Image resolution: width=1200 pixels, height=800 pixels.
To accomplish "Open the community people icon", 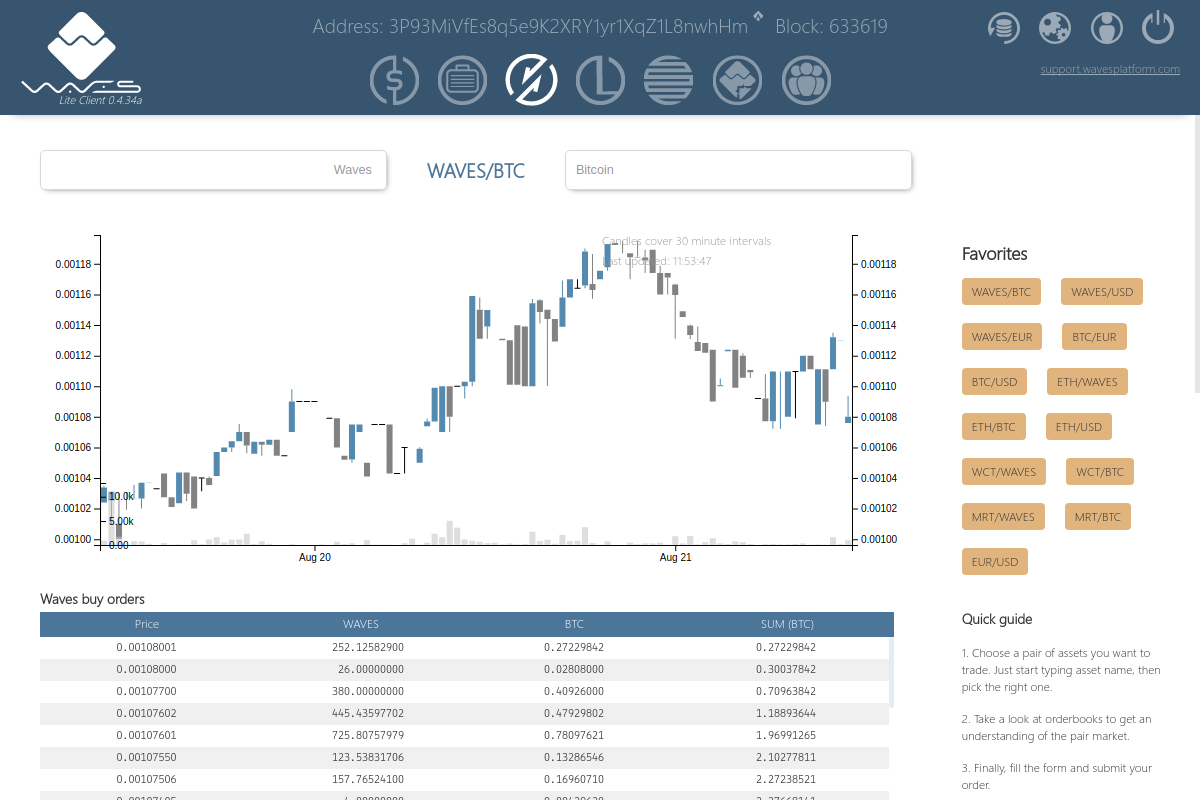I will pyautogui.click(x=806, y=80).
